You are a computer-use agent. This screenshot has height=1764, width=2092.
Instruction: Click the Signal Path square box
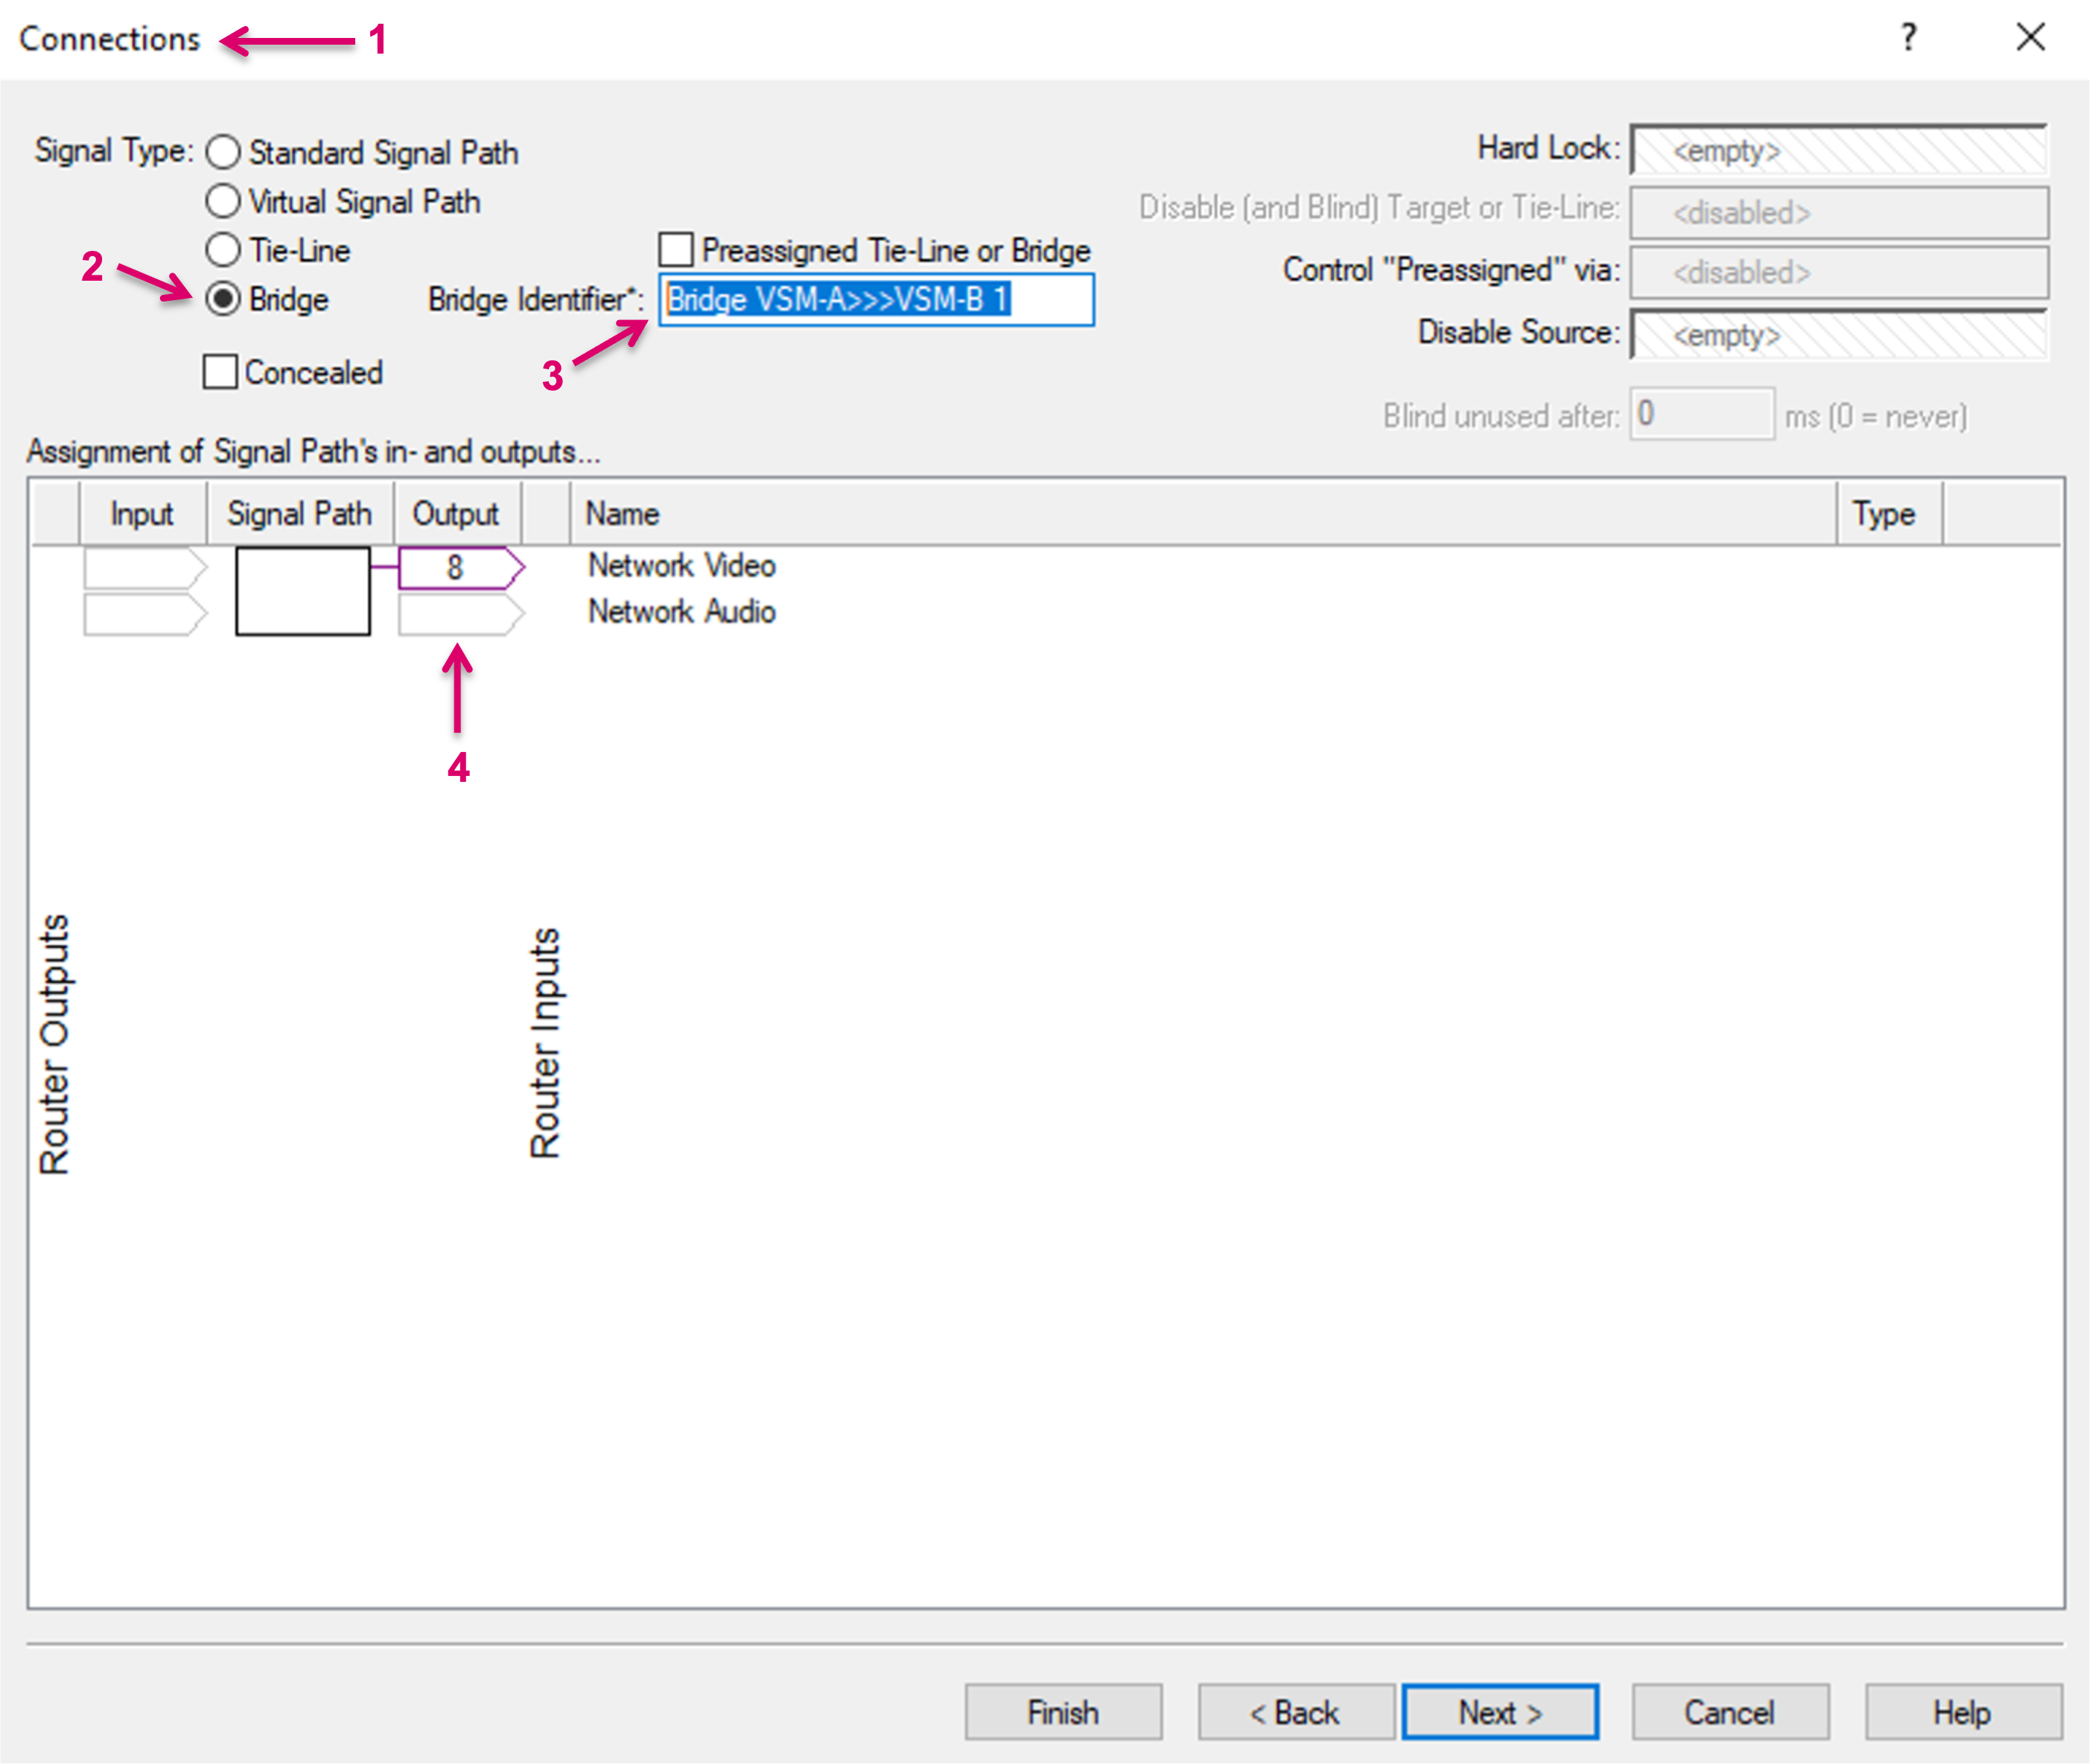click(302, 591)
